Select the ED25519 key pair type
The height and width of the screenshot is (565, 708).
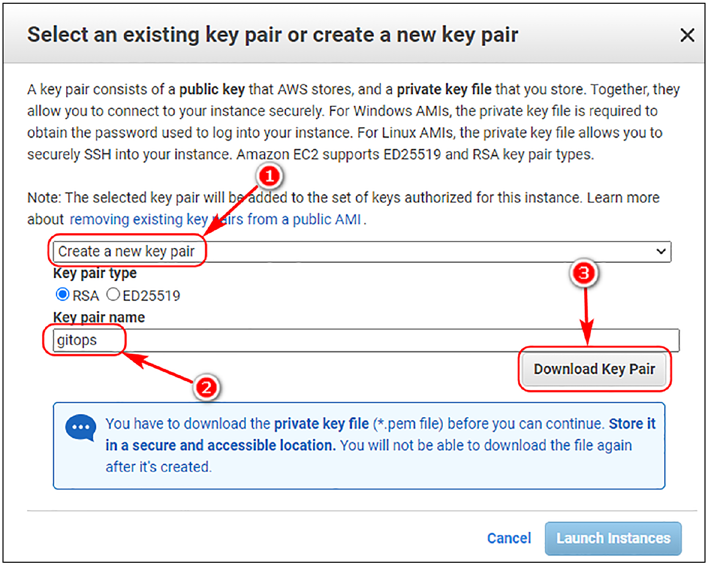click(x=113, y=294)
